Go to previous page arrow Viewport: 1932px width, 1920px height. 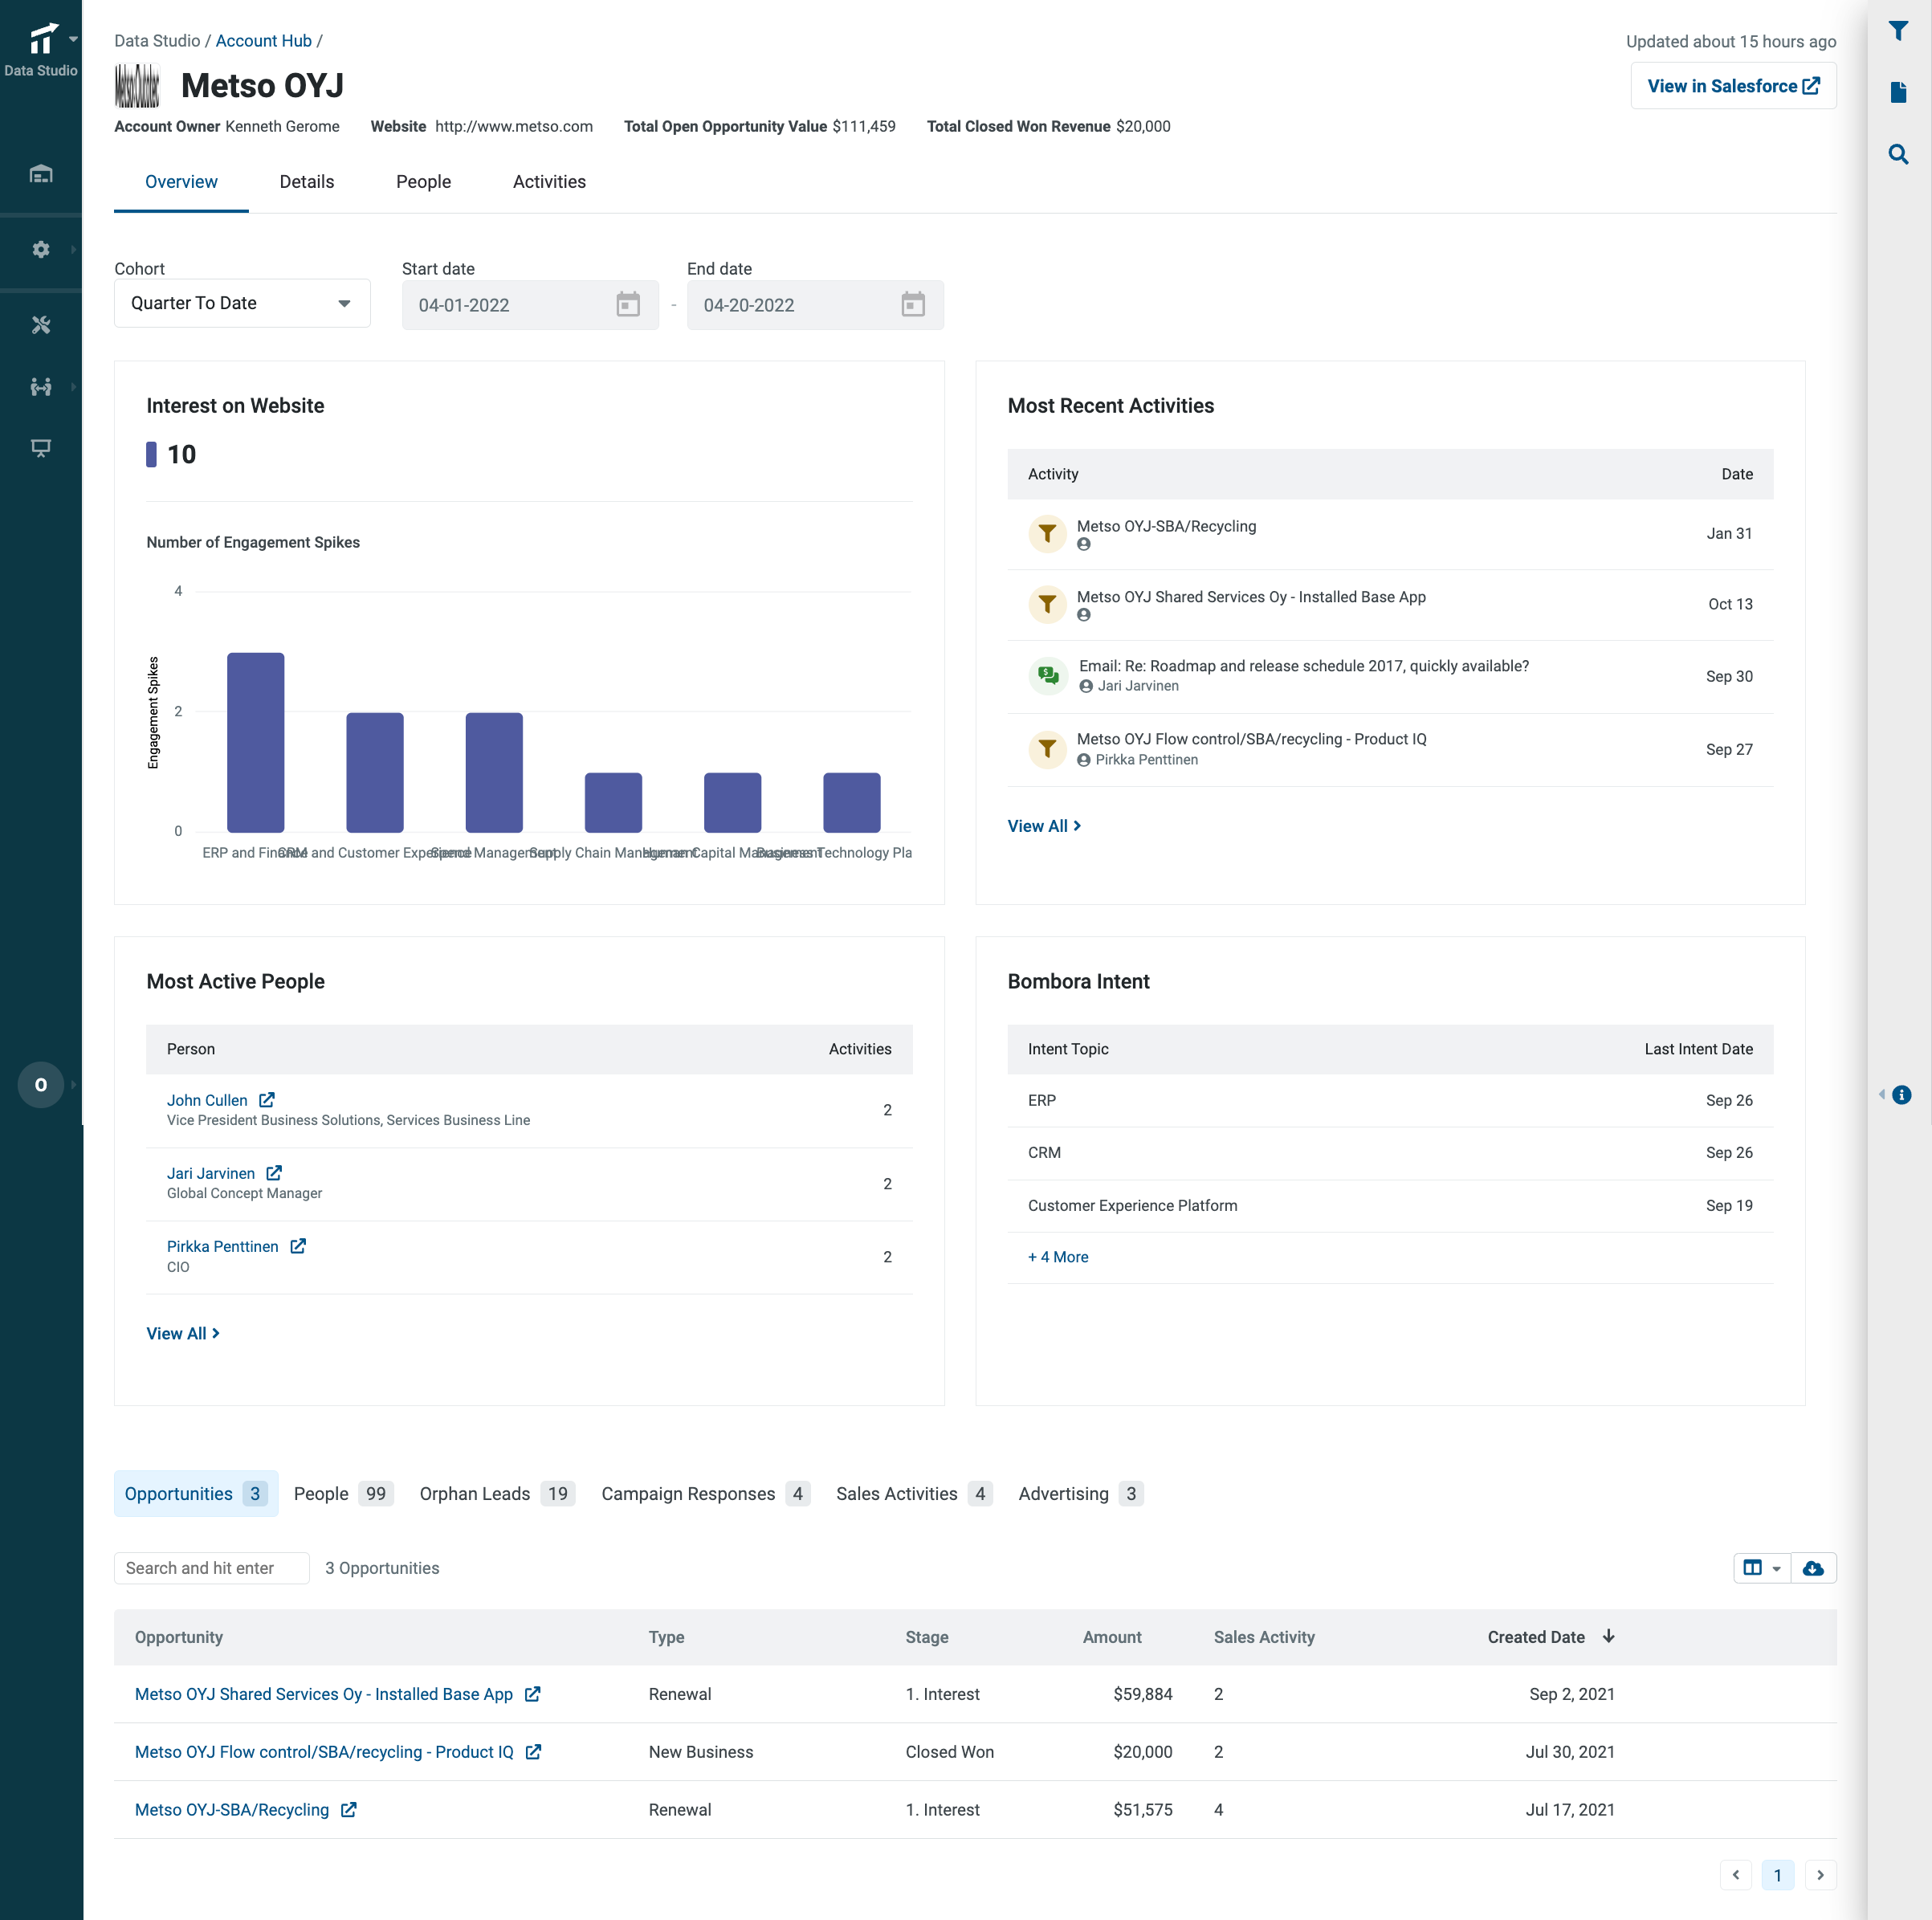(x=1736, y=1875)
